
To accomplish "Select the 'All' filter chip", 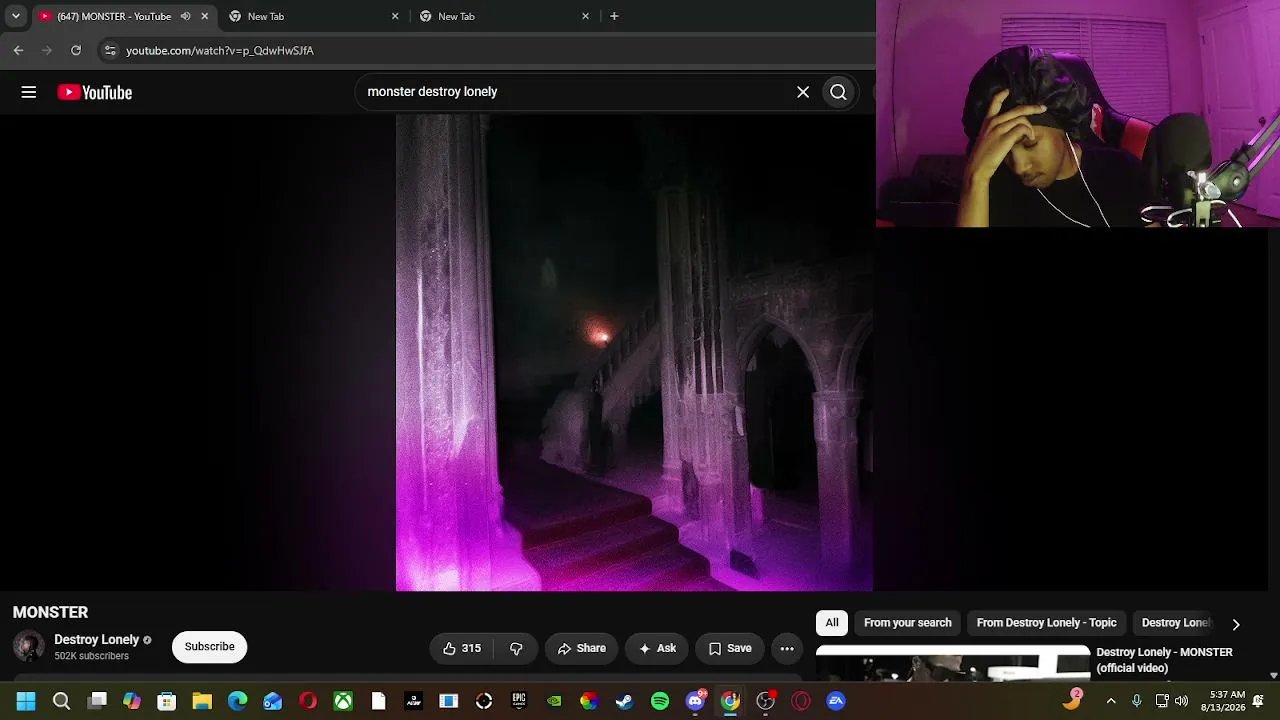I will (x=832, y=623).
